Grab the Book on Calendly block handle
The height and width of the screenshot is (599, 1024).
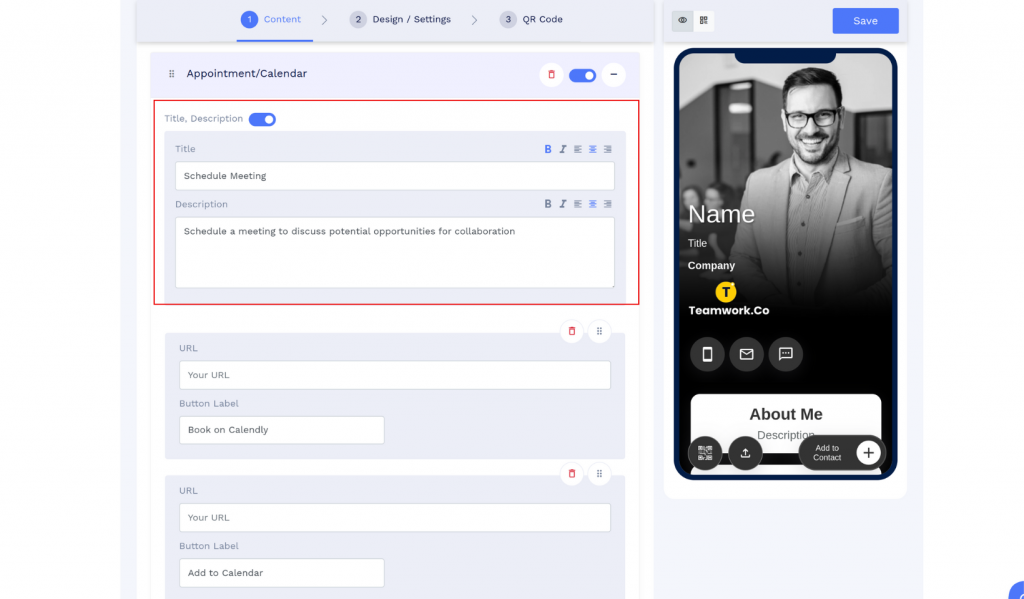point(600,331)
